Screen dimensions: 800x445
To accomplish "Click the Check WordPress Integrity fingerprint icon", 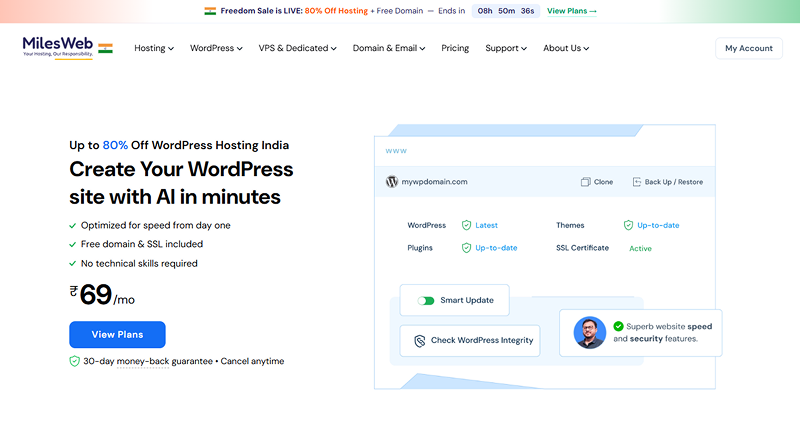I will [419, 341].
